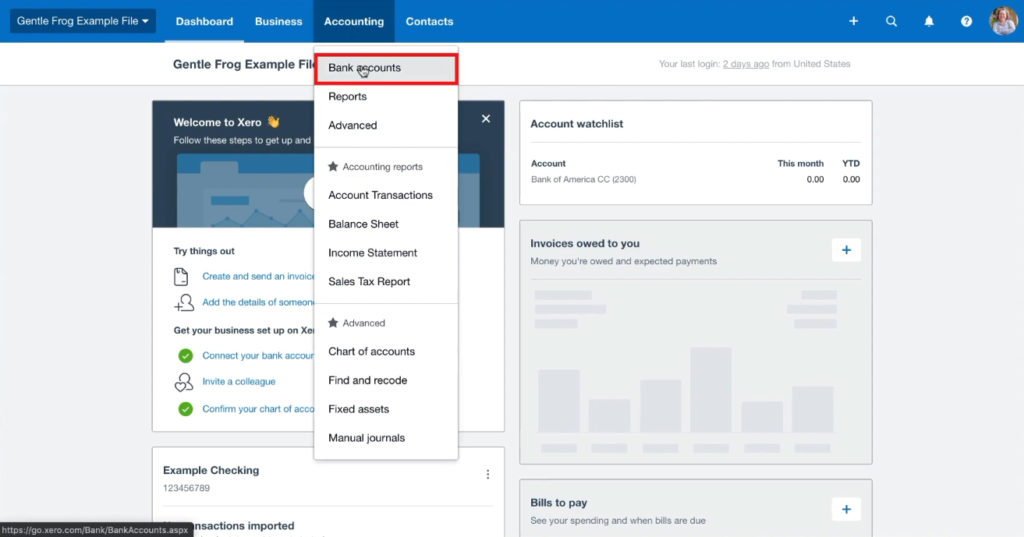Viewport: 1024px width, 537px height.
Task: Choose Find and recode
Action: click(386, 380)
